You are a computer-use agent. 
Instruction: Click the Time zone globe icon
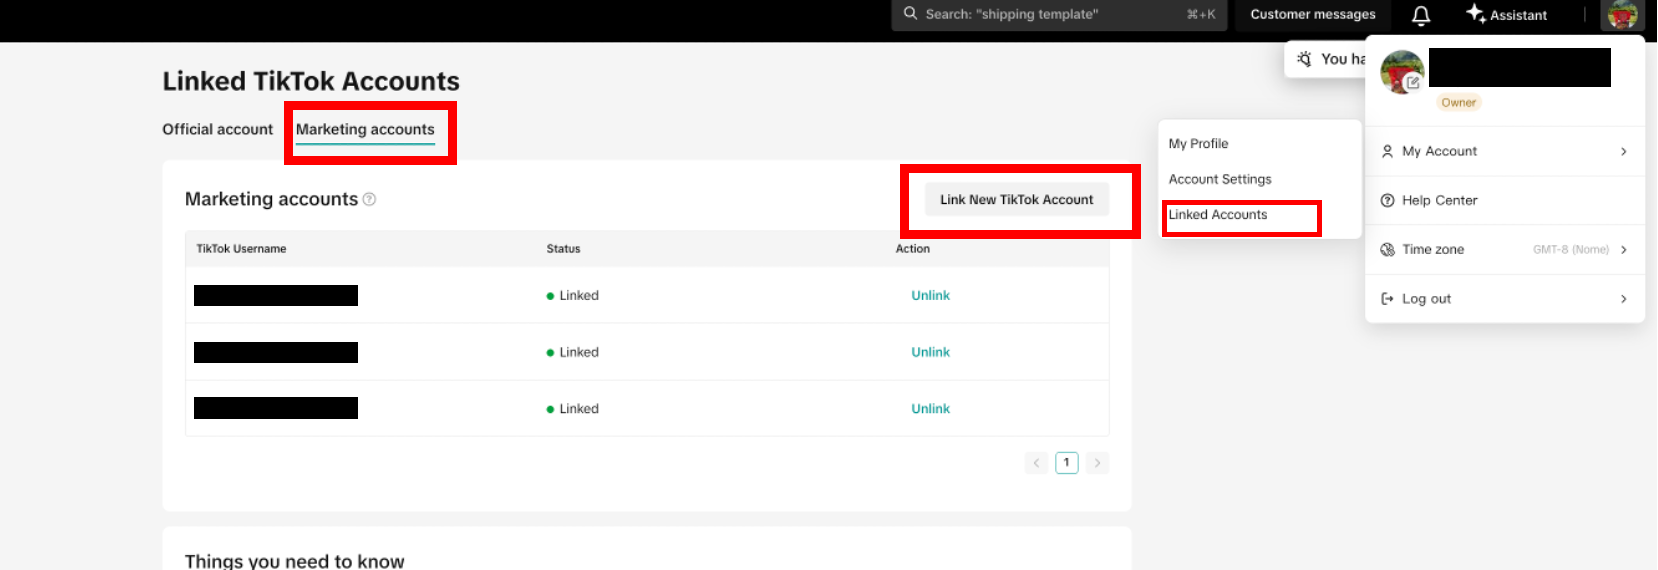1387,249
